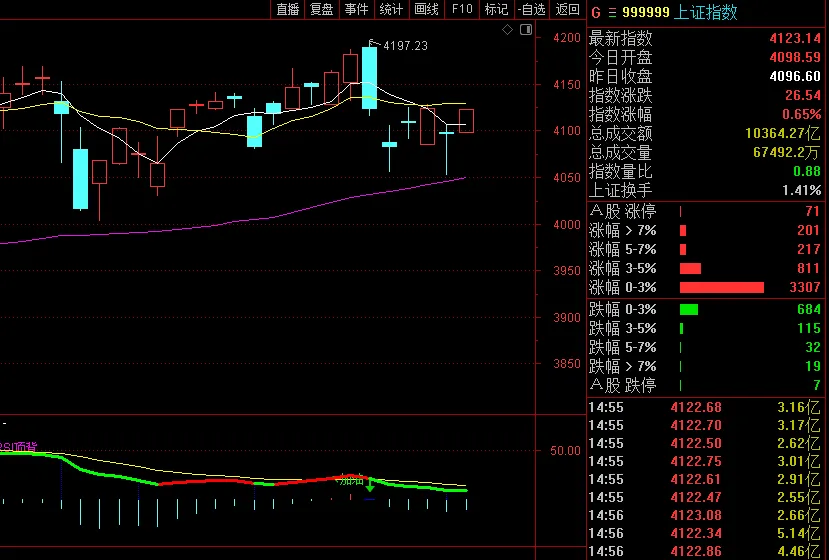Select the tick row priced 4122.50
This screenshot has height=560, width=829.
point(705,444)
